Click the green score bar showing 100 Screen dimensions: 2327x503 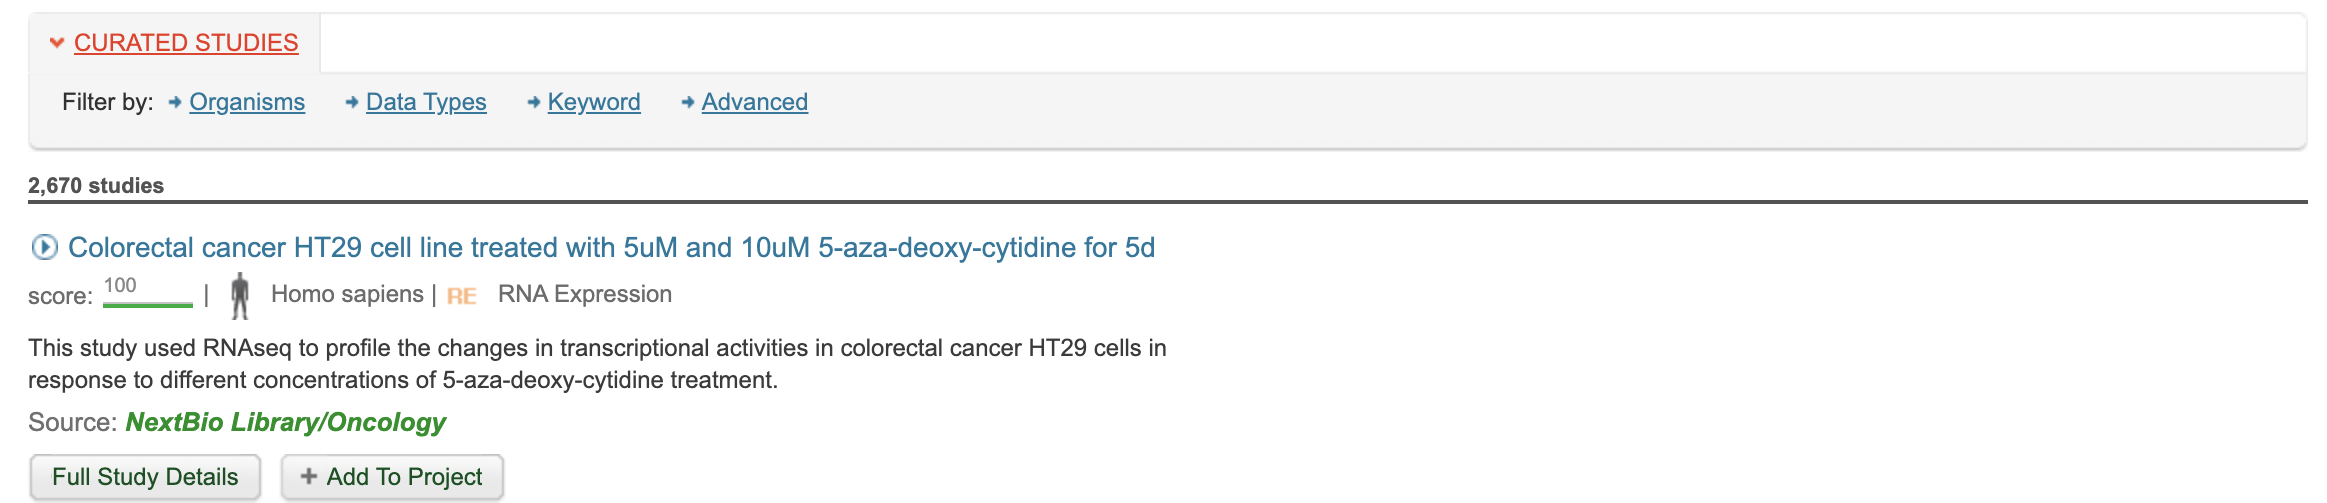click(147, 303)
